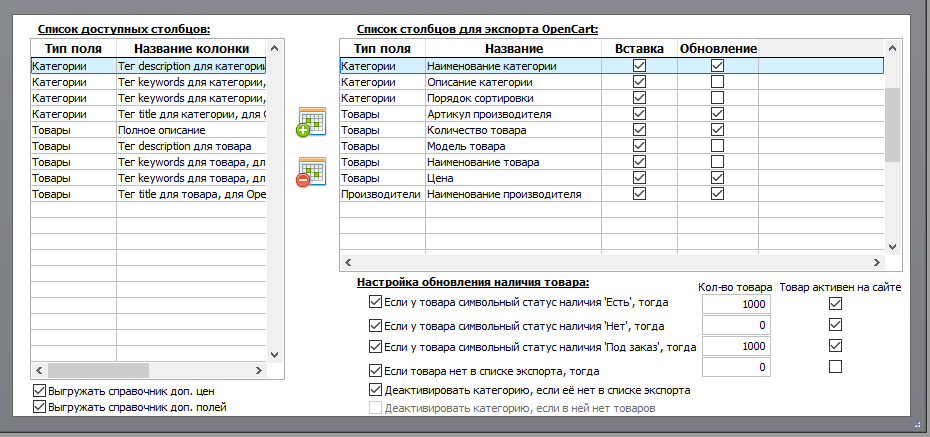This screenshot has width=930, height=437.
Task: Toggle Вставка for Наименование производителя row
Action: (639, 194)
